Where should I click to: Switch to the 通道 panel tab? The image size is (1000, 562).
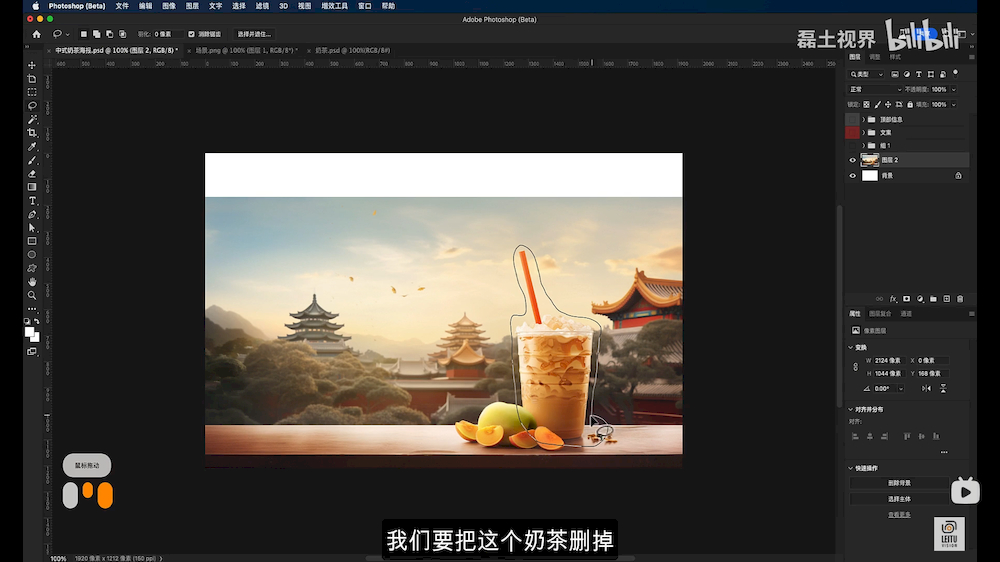point(906,314)
